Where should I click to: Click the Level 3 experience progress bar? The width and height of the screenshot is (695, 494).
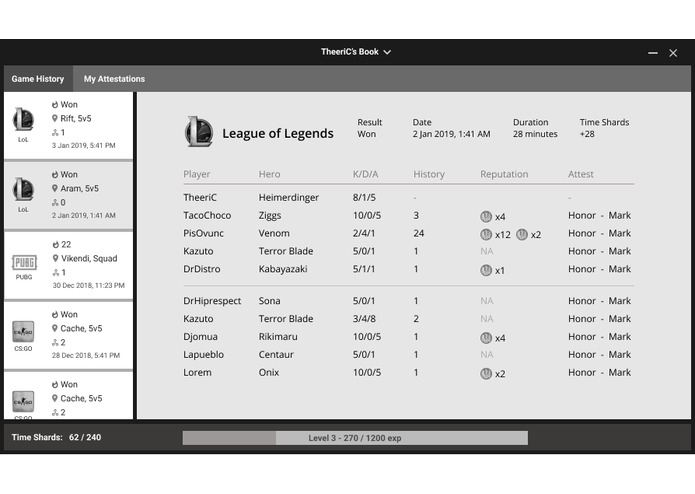355,438
